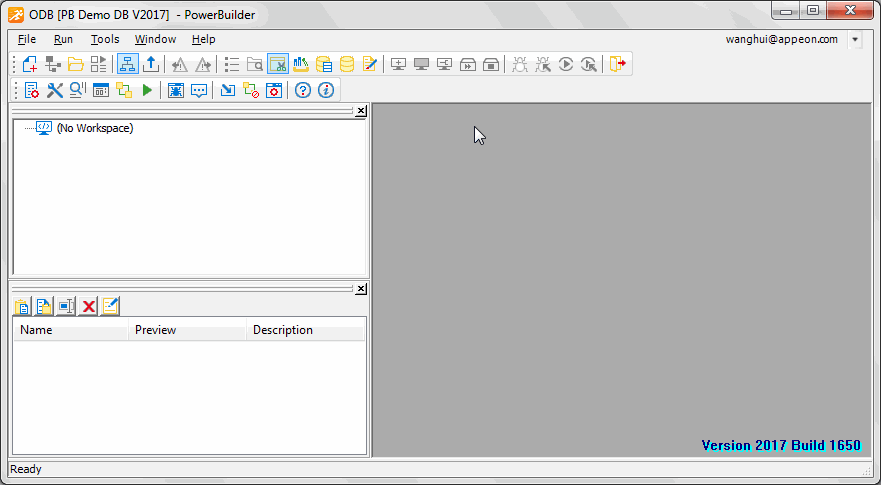Viewport: 881px width, 485px height.
Task: Close the system tree panel
Action: [361, 111]
